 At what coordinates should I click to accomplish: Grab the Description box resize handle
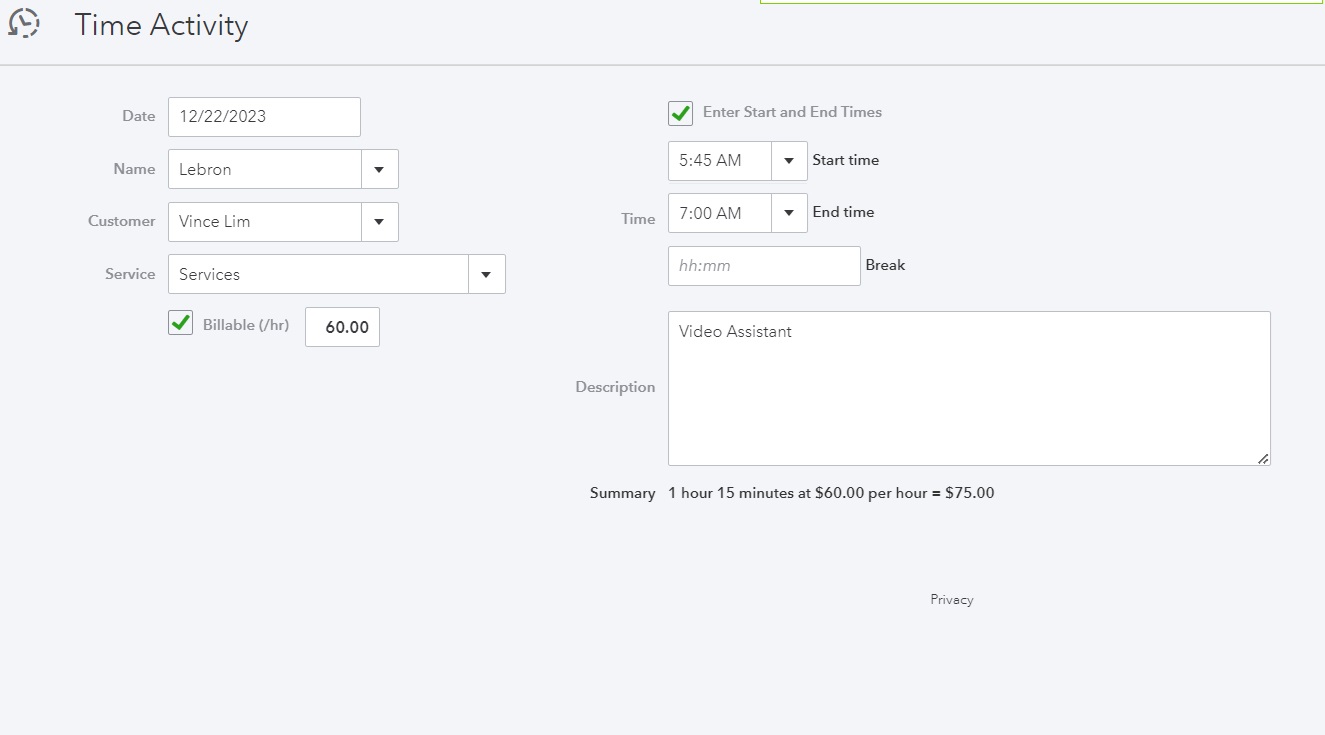tap(1263, 458)
